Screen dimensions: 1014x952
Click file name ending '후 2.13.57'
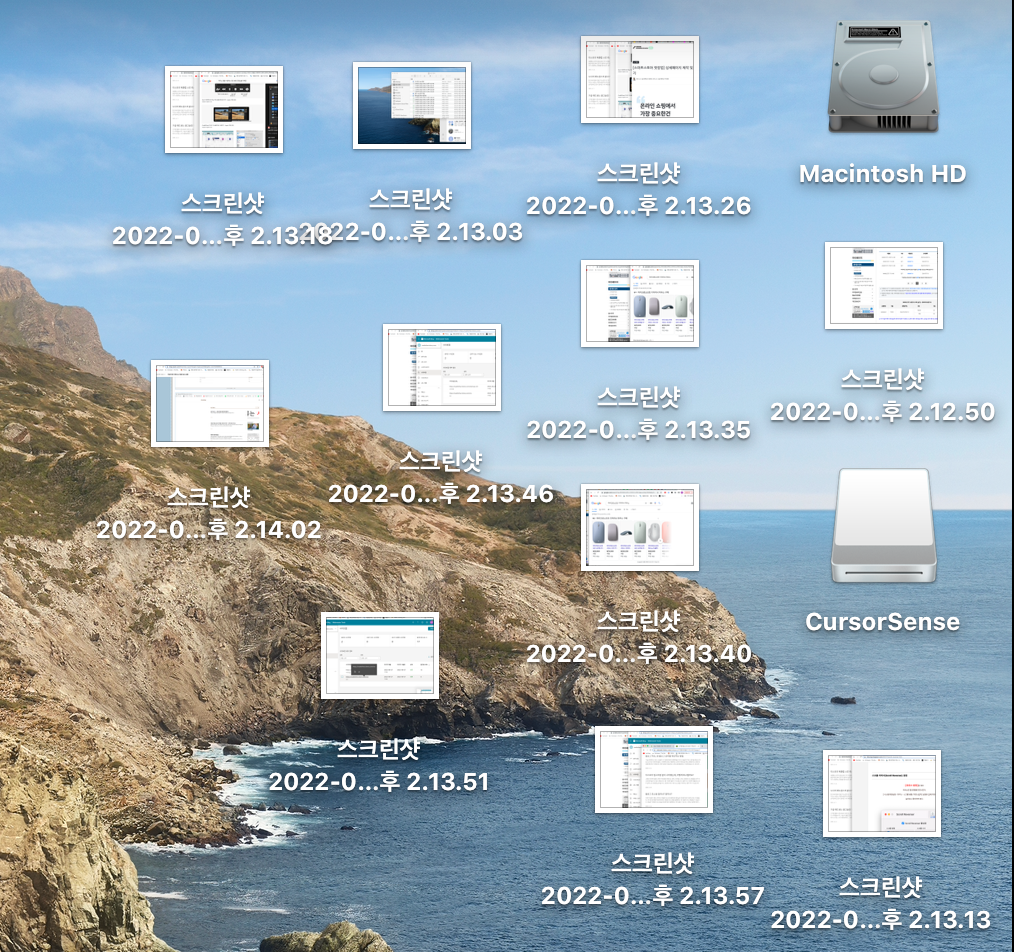[x=653, y=879]
